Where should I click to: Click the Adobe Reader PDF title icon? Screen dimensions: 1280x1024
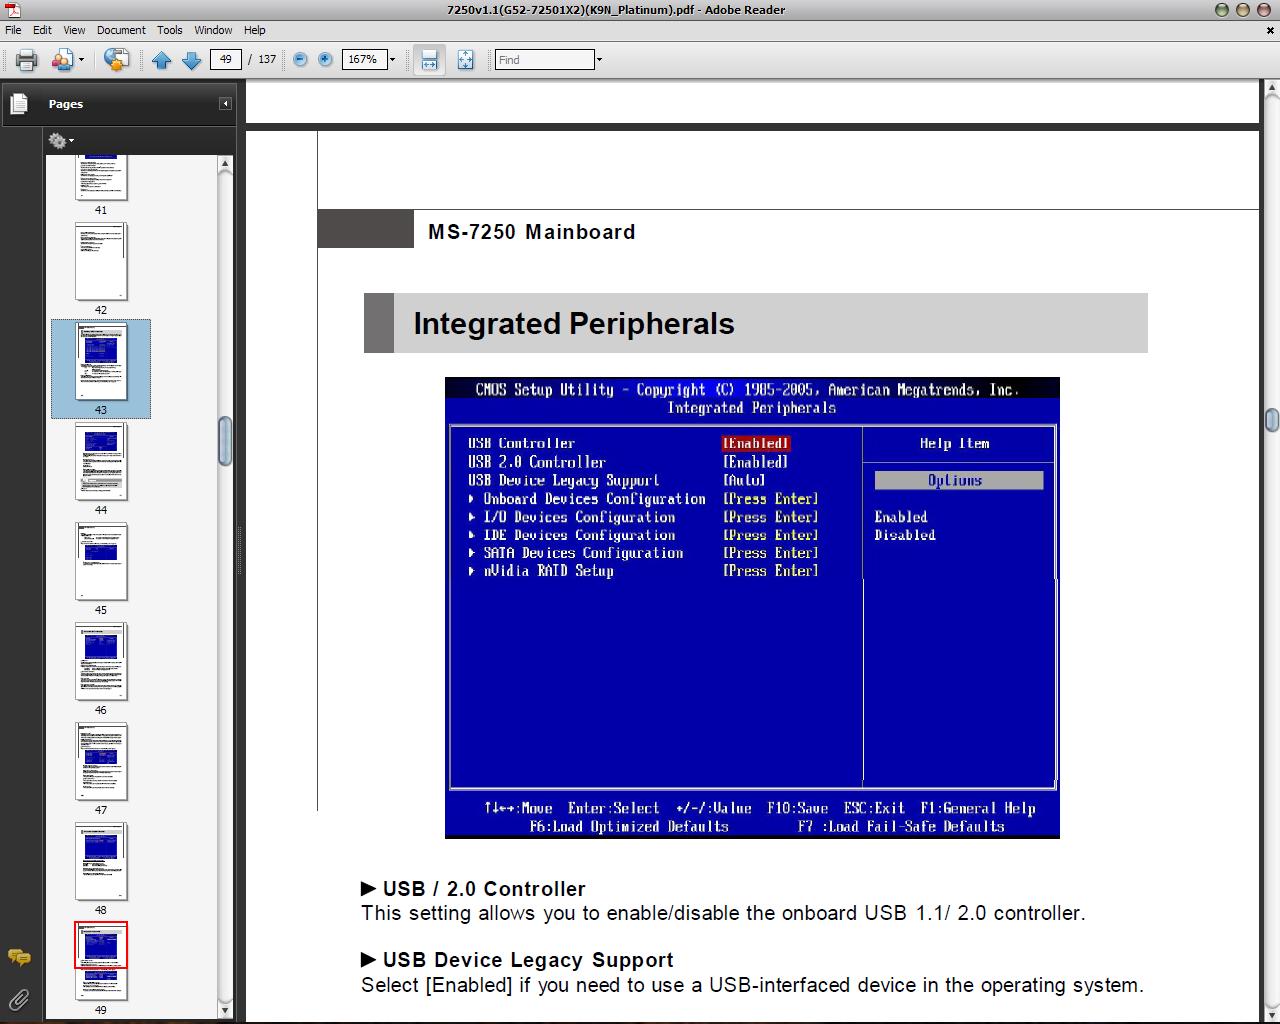(11, 9)
